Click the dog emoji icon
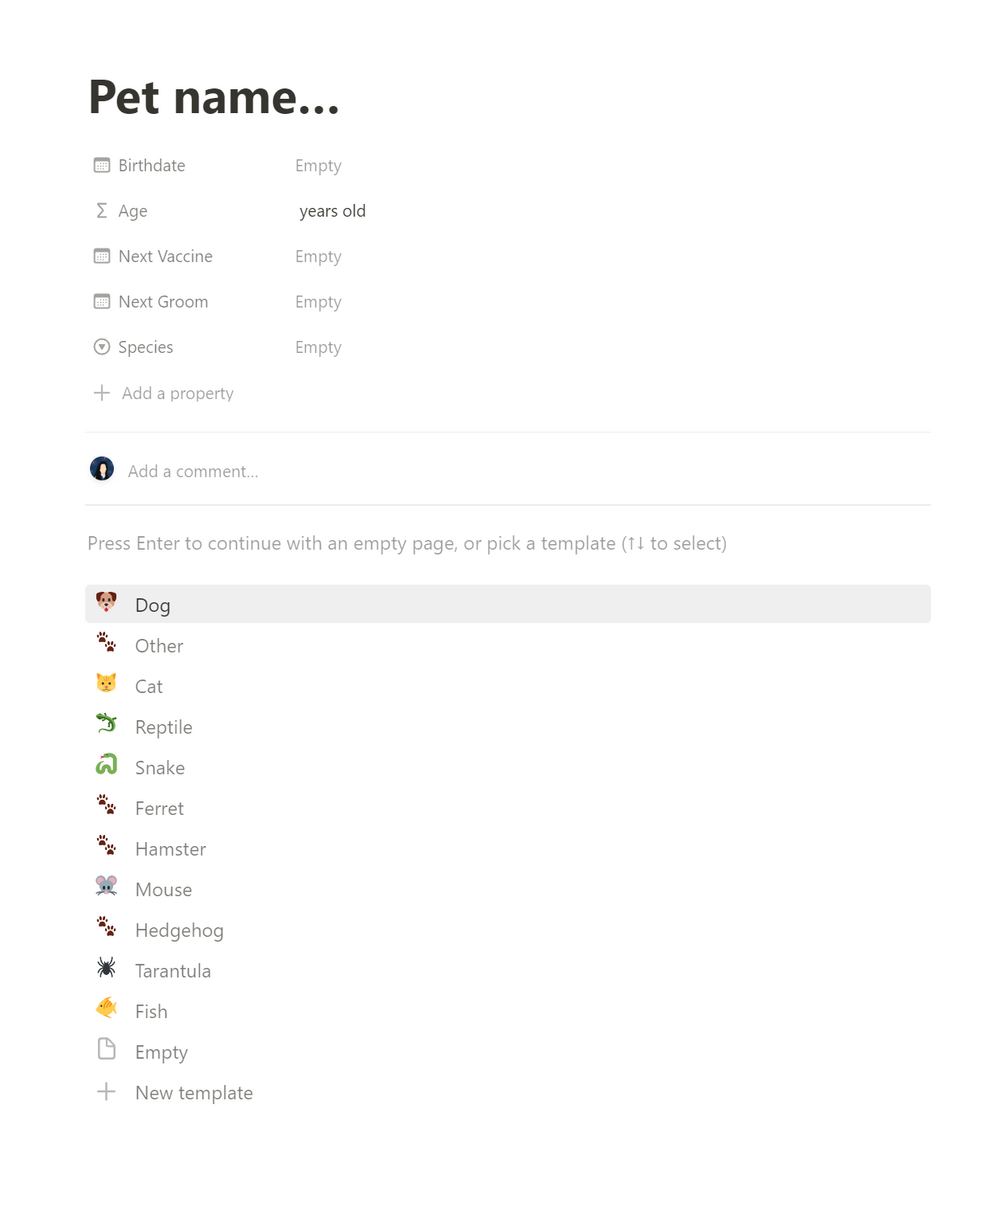 click(106, 603)
